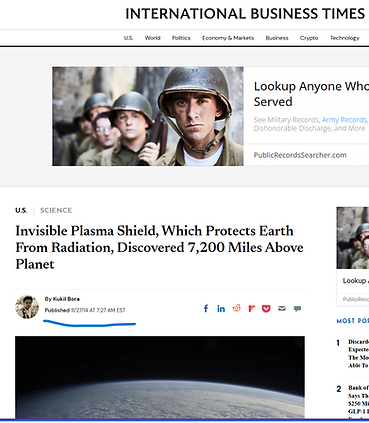Click the published date 11/27/14 text
The height and width of the screenshot is (423, 369).
[98, 310]
